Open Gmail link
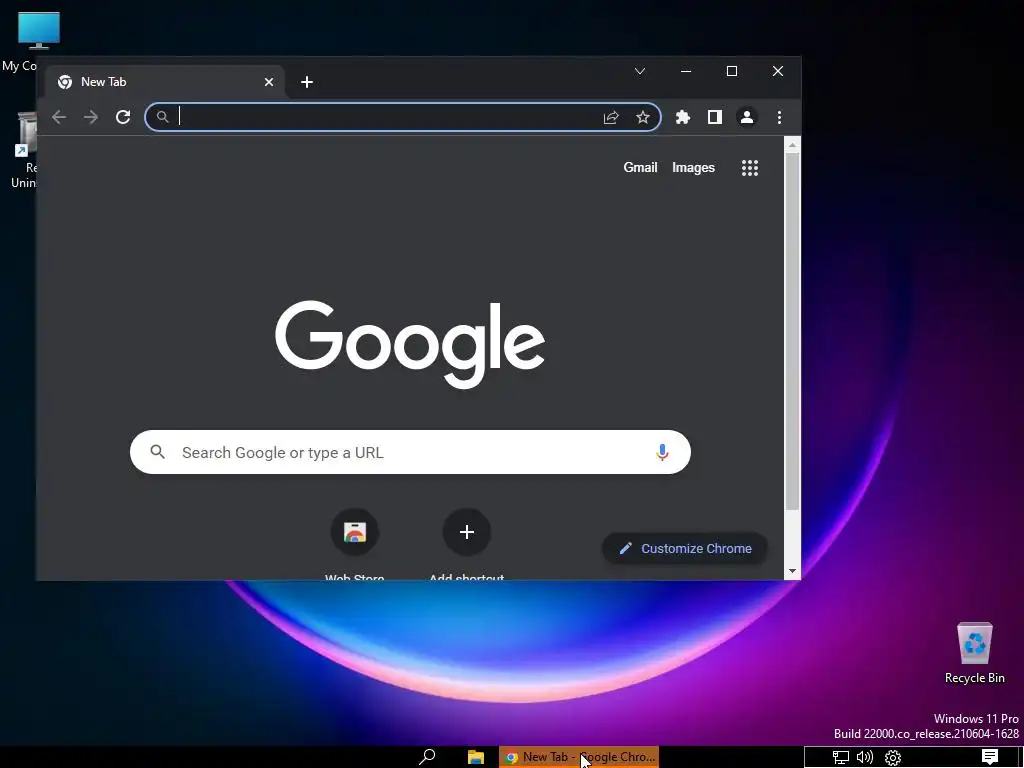This screenshot has width=1024, height=768. coord(640,167)
